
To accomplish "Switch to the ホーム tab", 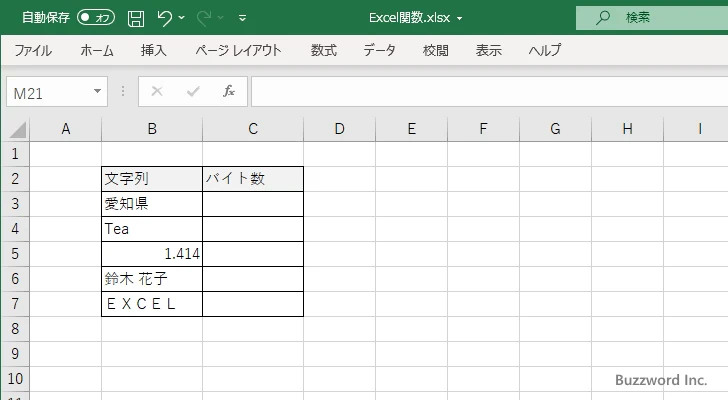I will (97, 50).
